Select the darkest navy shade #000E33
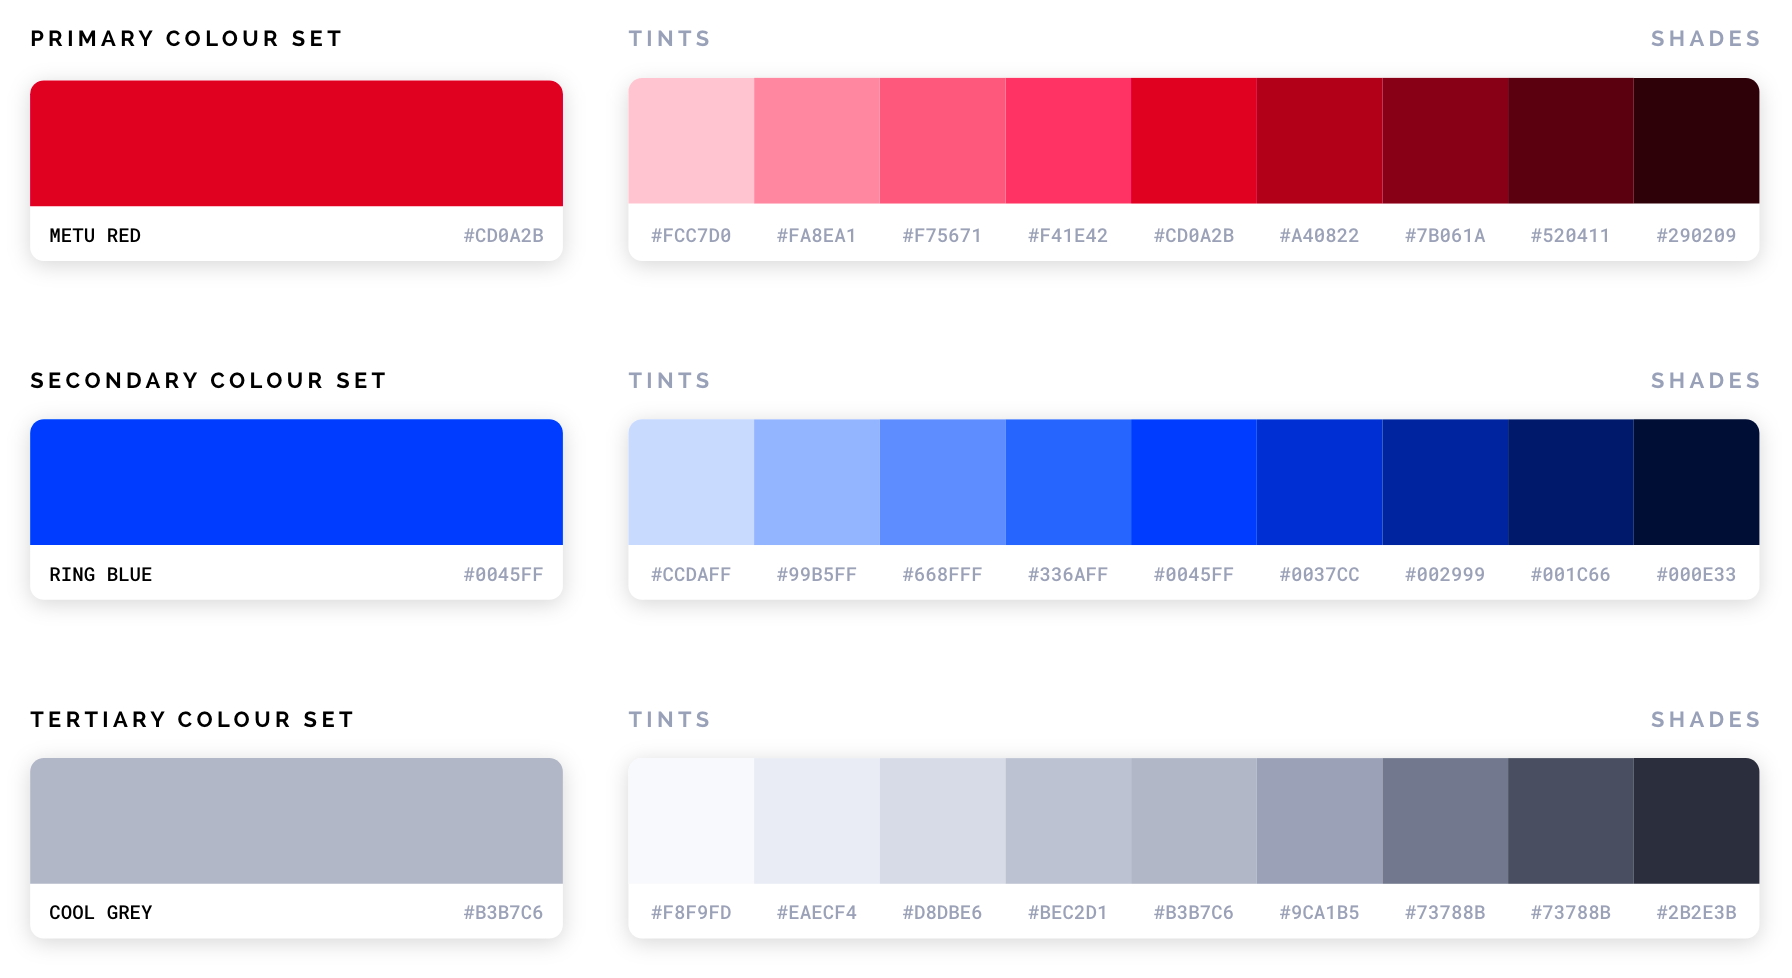Image resolution: width=1792 pixels, height=978 pixels. [1696, 482]
